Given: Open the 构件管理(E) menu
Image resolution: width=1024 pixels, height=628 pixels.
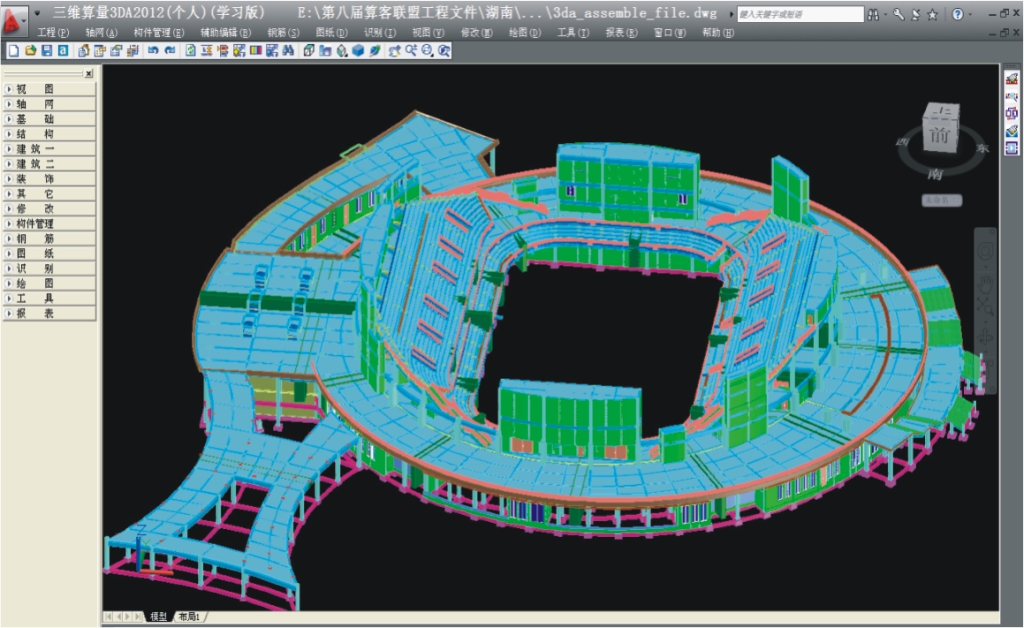Looking at the screenshot, I should click(x=159, y=33).
